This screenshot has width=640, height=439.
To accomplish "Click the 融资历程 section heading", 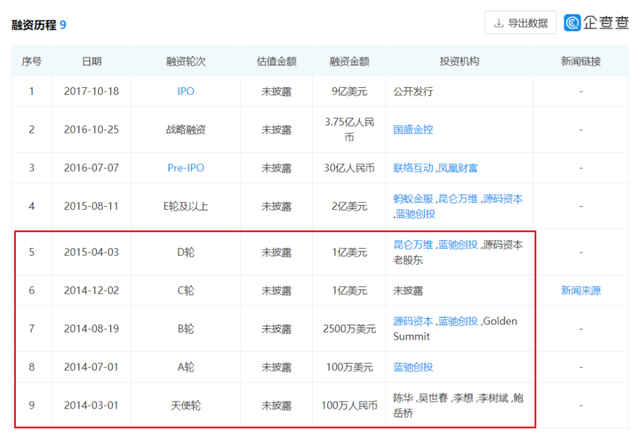I will 34,25.
